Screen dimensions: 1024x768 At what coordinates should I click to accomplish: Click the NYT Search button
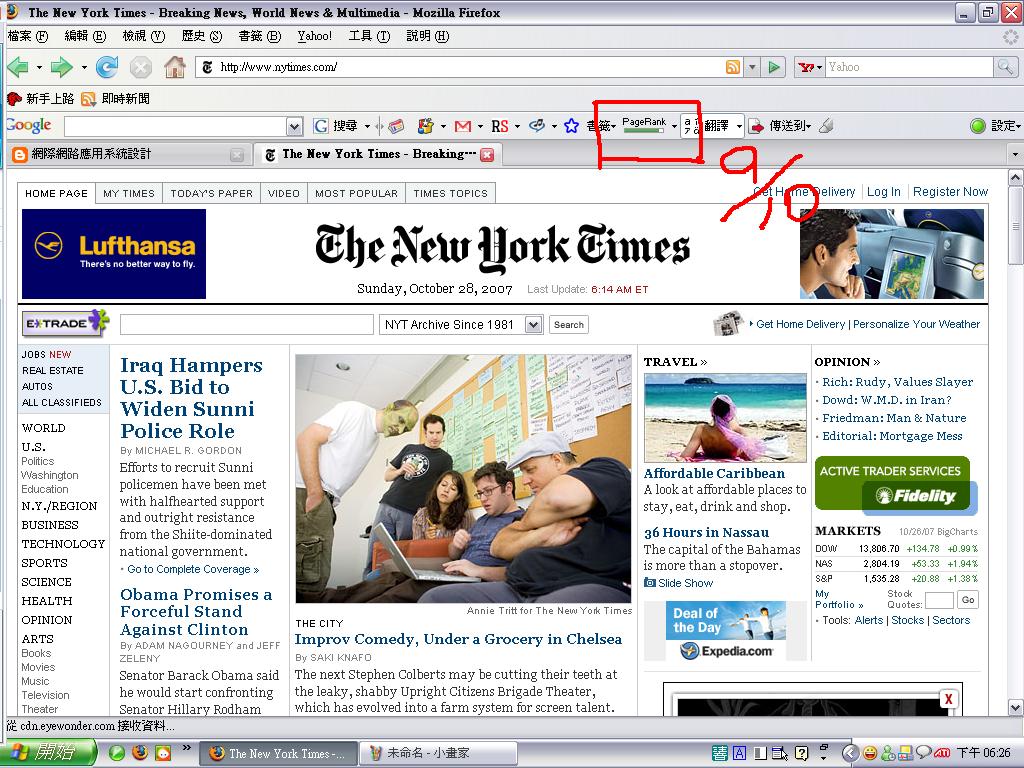click(x=569, y=325)
